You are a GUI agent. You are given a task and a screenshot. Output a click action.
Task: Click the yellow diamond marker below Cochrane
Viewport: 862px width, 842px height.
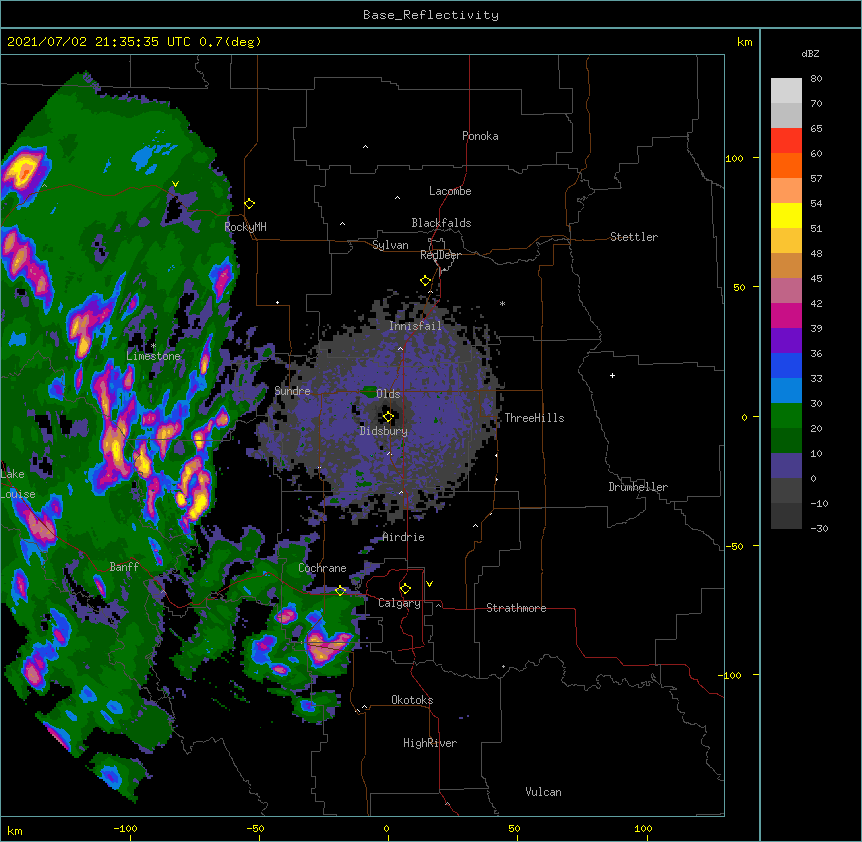tap(340, 591)
